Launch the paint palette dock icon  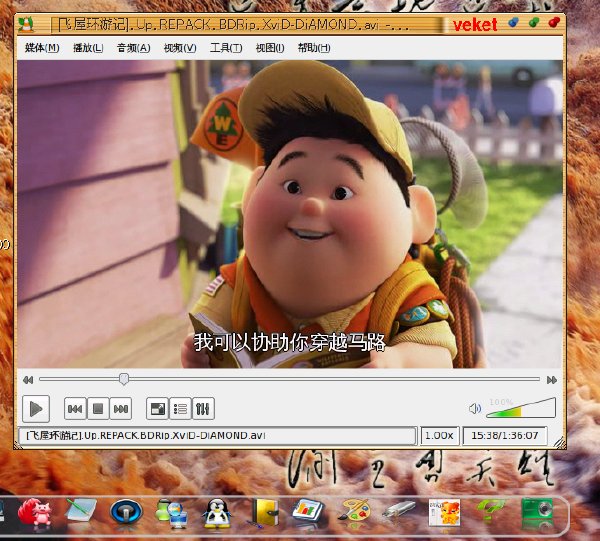pos(354,510)
